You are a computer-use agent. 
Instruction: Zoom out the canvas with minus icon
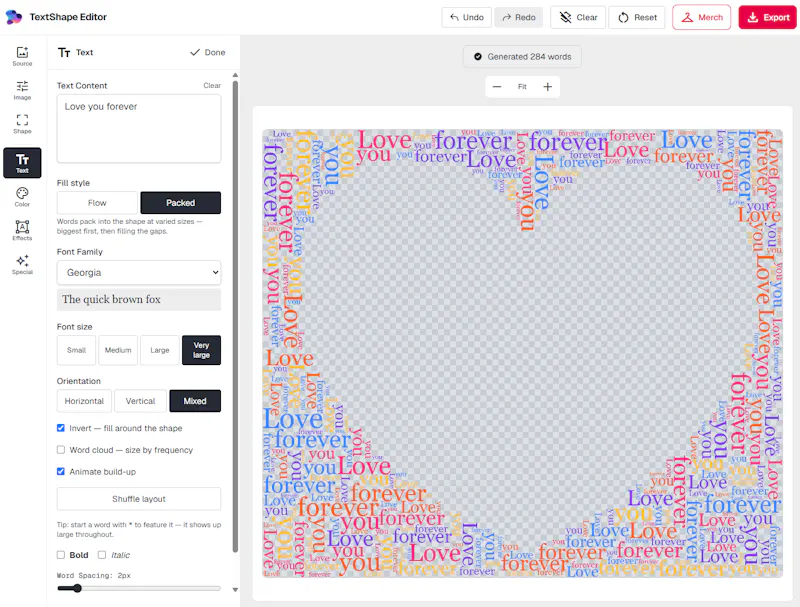tap(496, 87)
